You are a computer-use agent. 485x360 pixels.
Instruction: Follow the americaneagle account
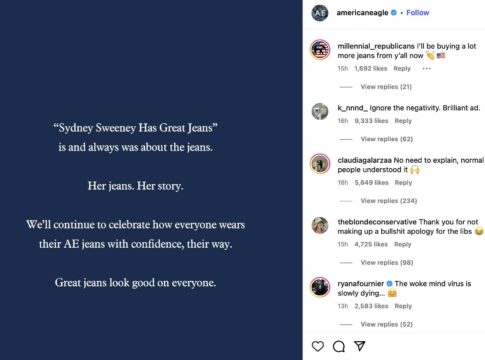click(x=417, y=13)
